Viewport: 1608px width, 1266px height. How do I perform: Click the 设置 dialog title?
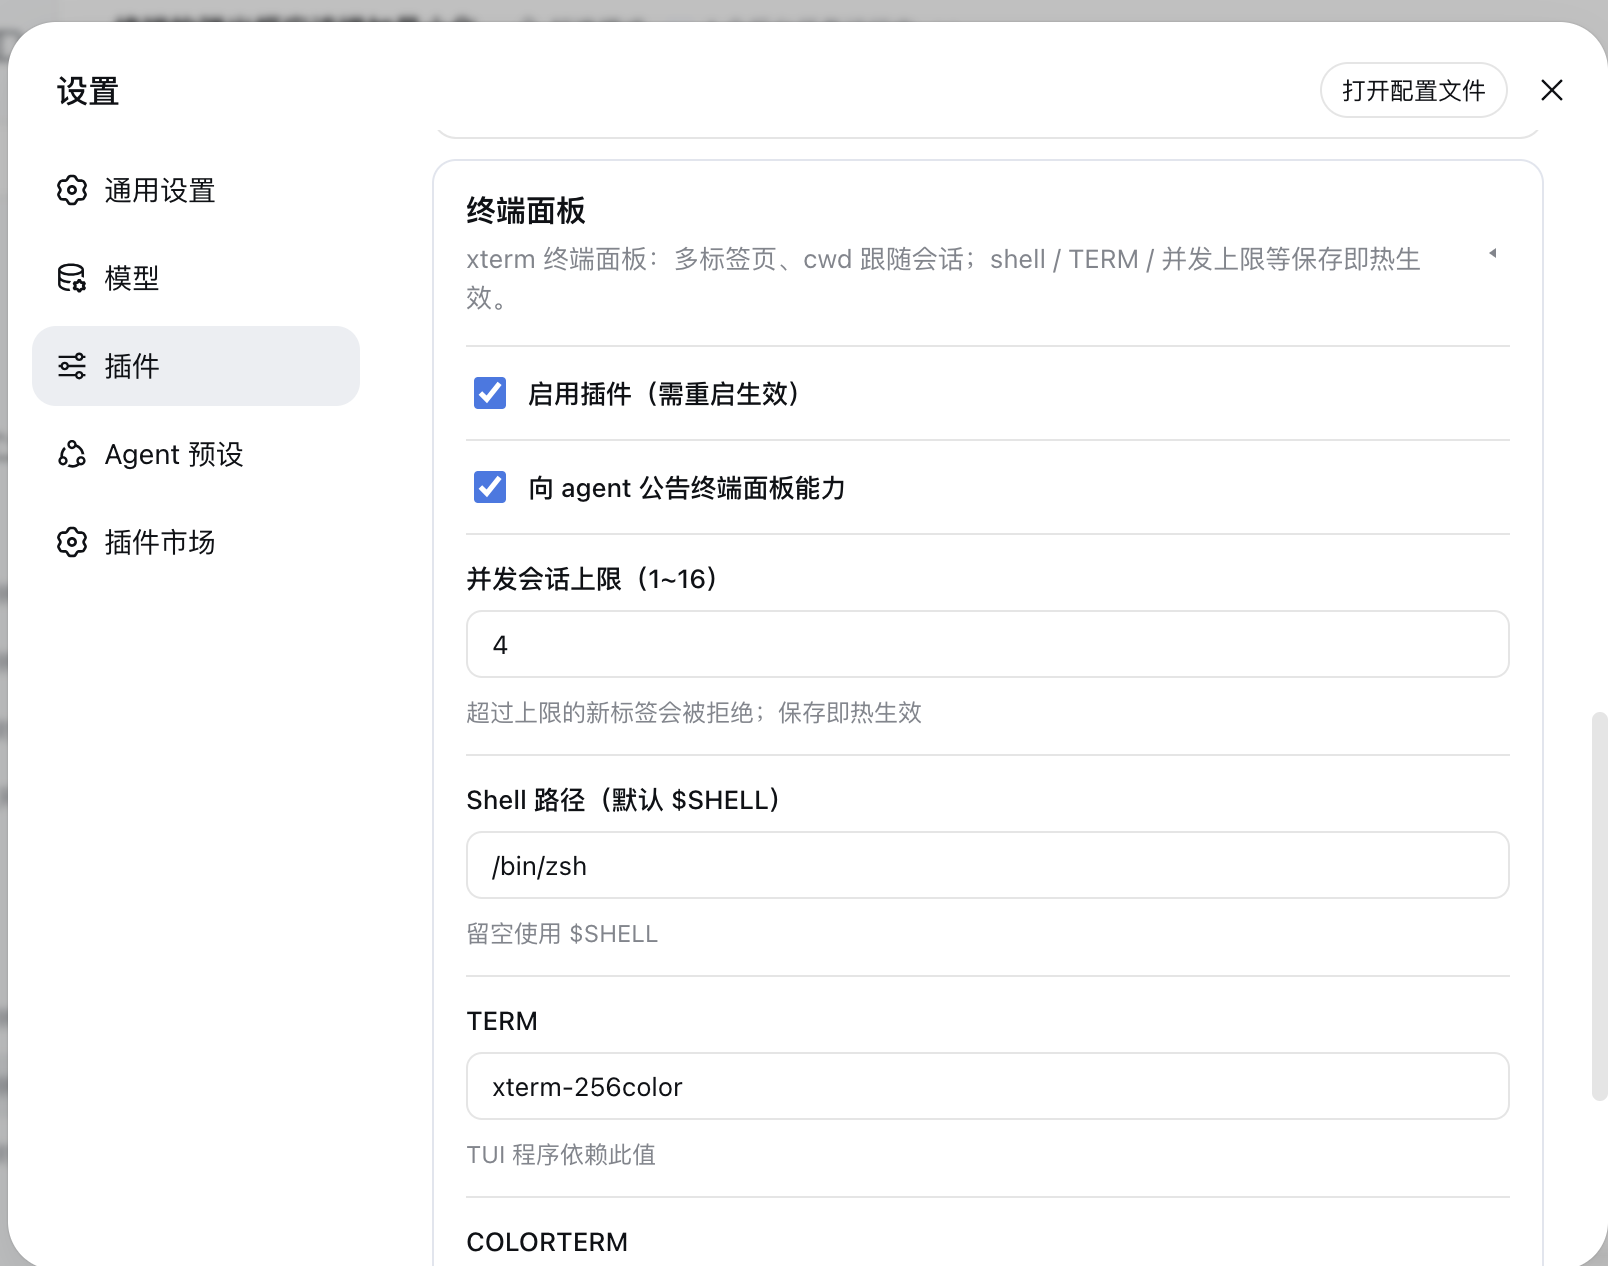point(88,91)
